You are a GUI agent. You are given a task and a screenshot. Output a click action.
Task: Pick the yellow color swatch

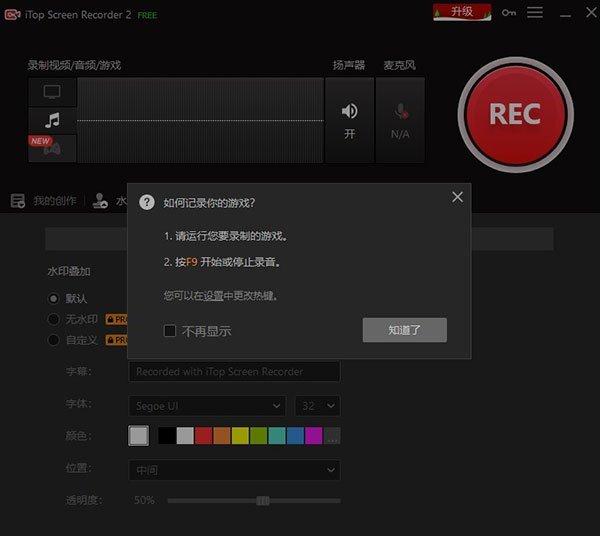click(240, 436)
